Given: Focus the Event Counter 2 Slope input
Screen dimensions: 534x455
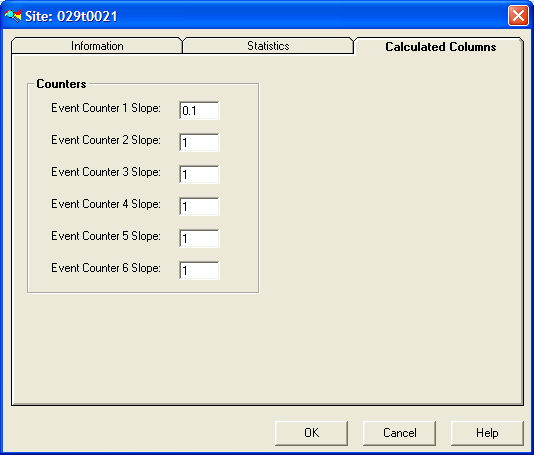Looking at the screenshot, I should (x=199, y=142).
